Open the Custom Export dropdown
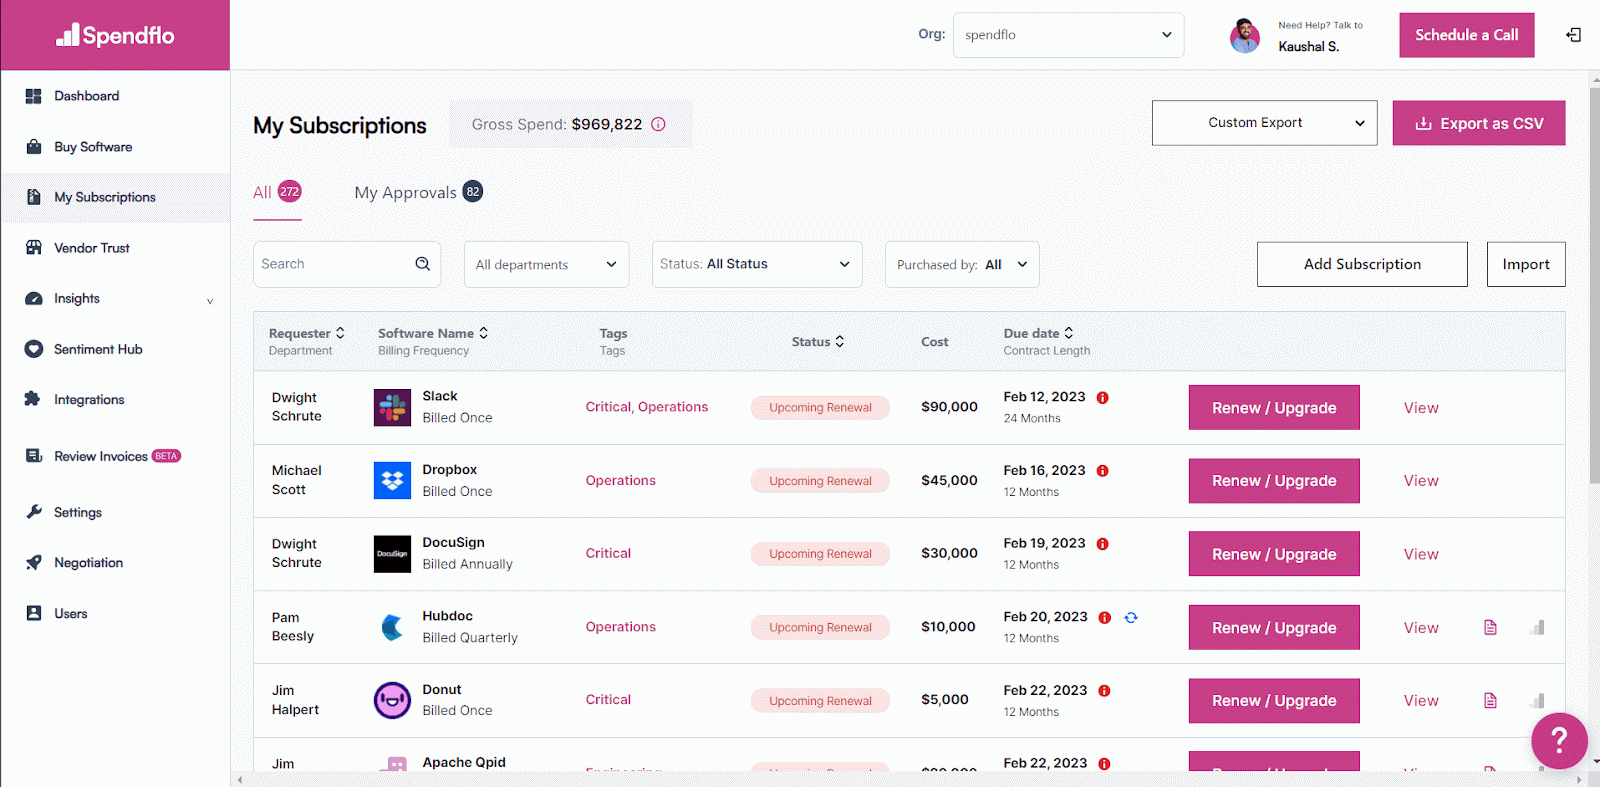Screen dimensions: 1600x787 coord(1264,123)
